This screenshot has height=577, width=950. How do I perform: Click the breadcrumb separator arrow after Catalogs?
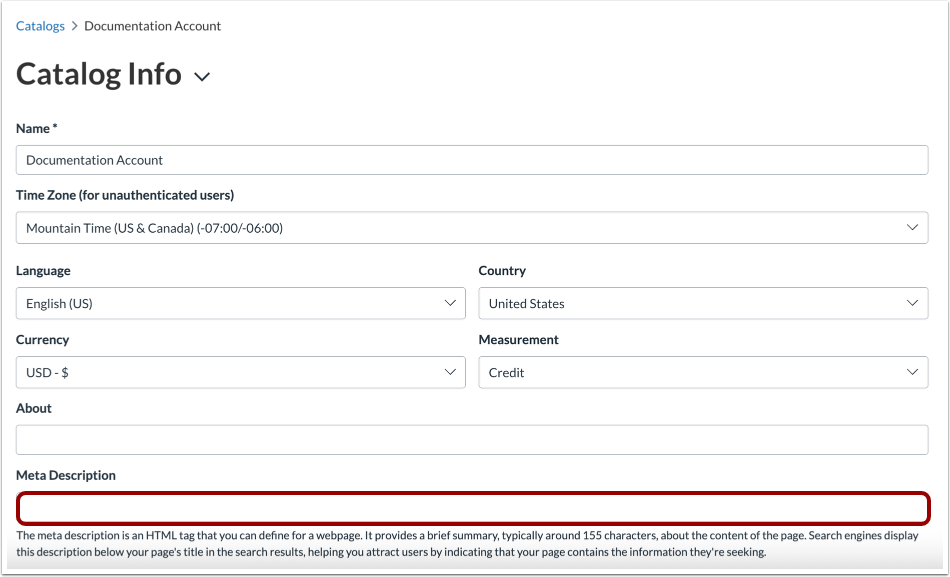coord(75,26)
